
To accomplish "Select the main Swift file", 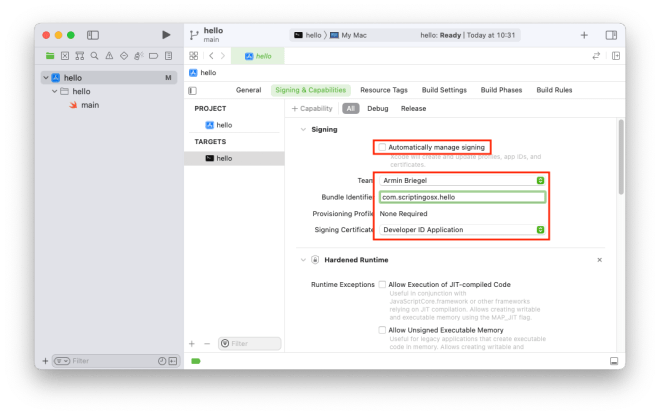I will click(84, 105).
